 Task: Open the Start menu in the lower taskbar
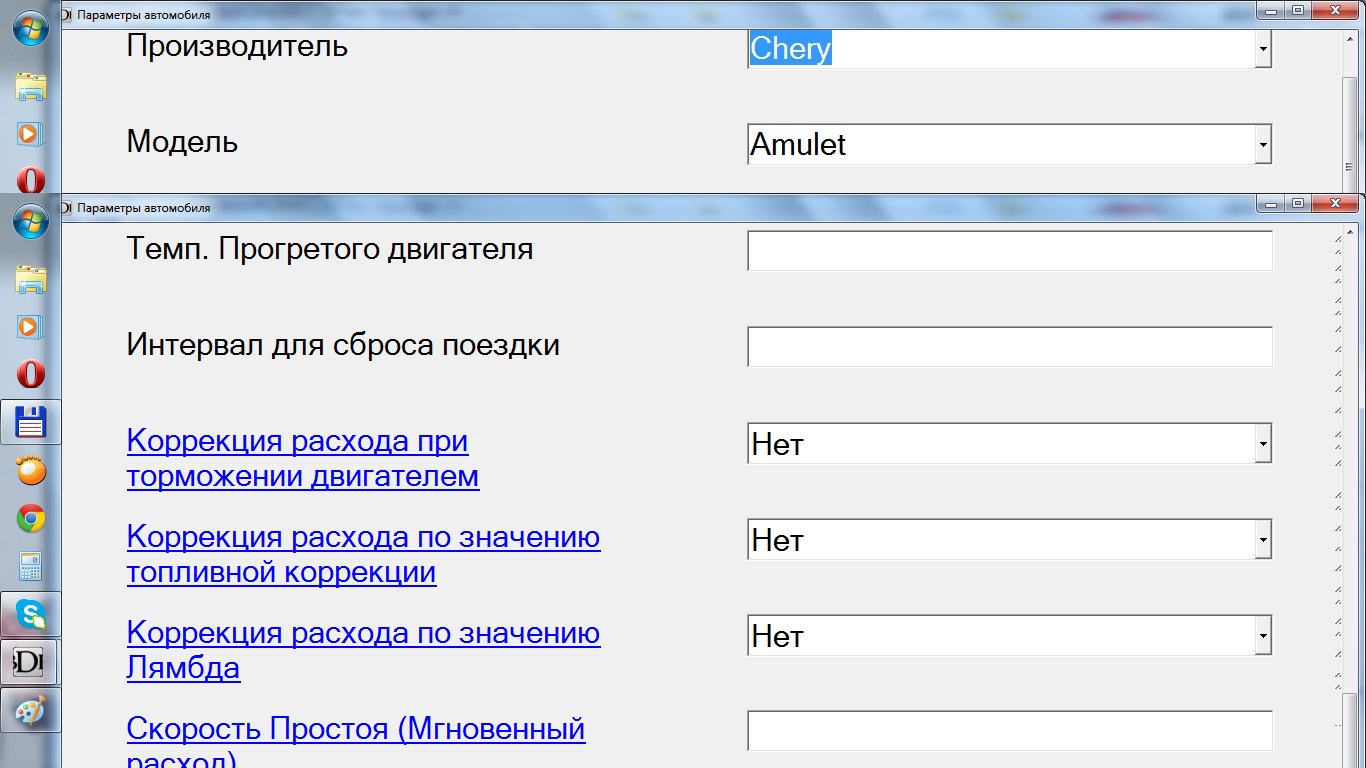point(30,221)
